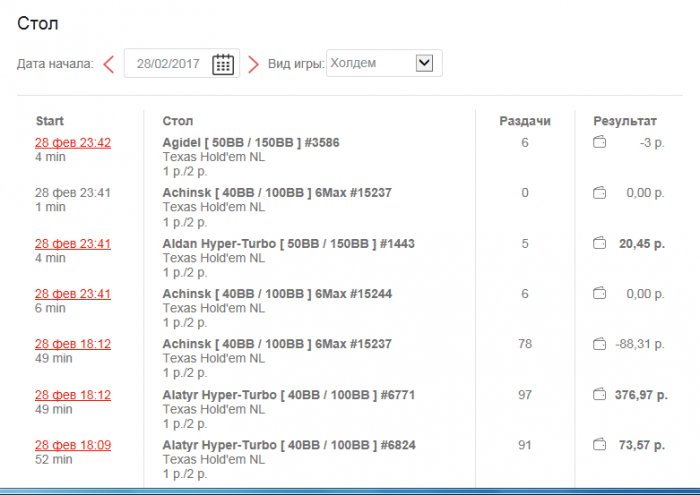The image size is (700, 495).
Task: Open the 28 фев 18:09 session link
Action: 73,445
